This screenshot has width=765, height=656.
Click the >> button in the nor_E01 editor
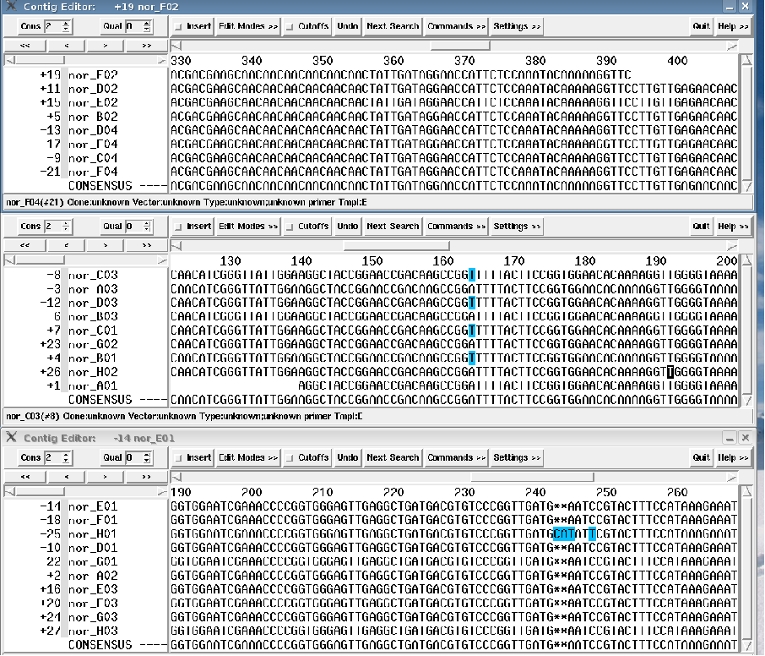click(x=147, y=477)
